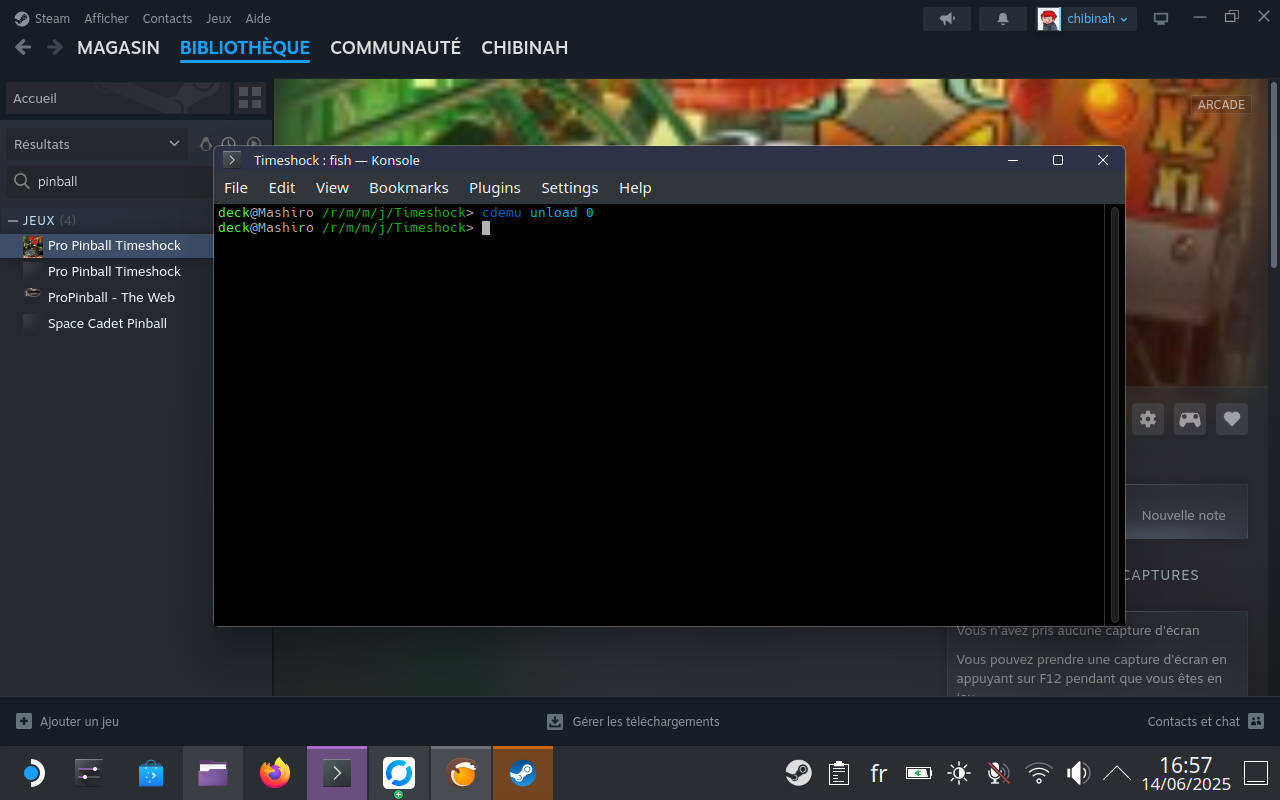Open Steam notifications bell

pyautogui.click(x=1003, y=18)
